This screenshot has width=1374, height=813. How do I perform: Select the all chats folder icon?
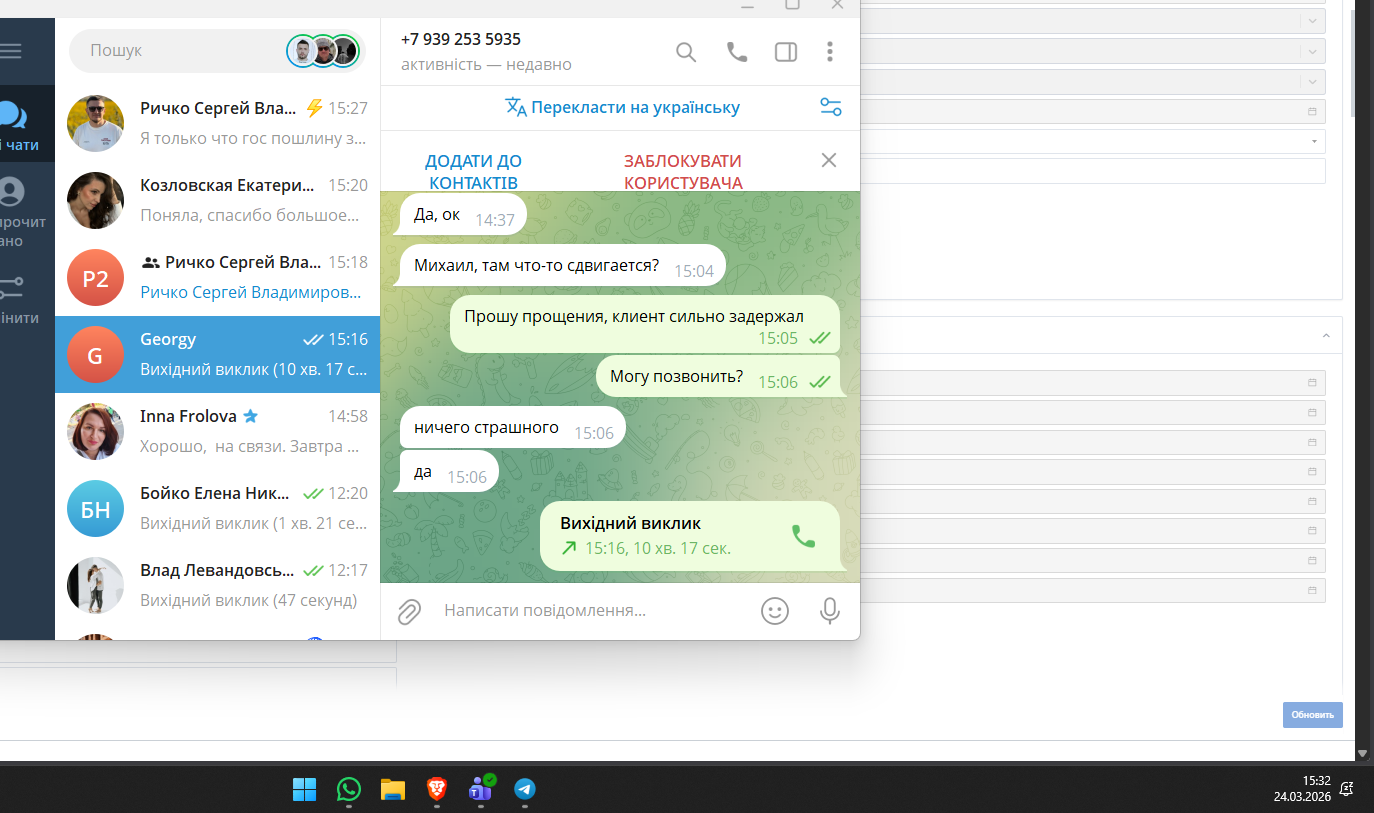coord(13,115)
